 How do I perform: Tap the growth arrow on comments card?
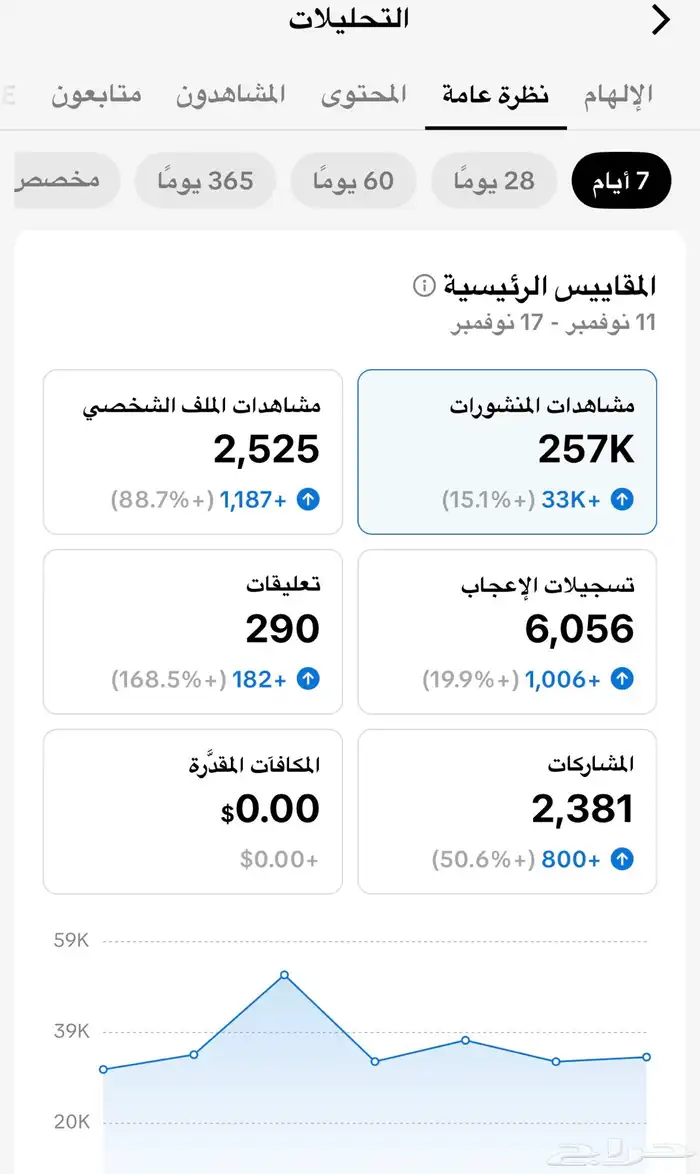point(311,678)
